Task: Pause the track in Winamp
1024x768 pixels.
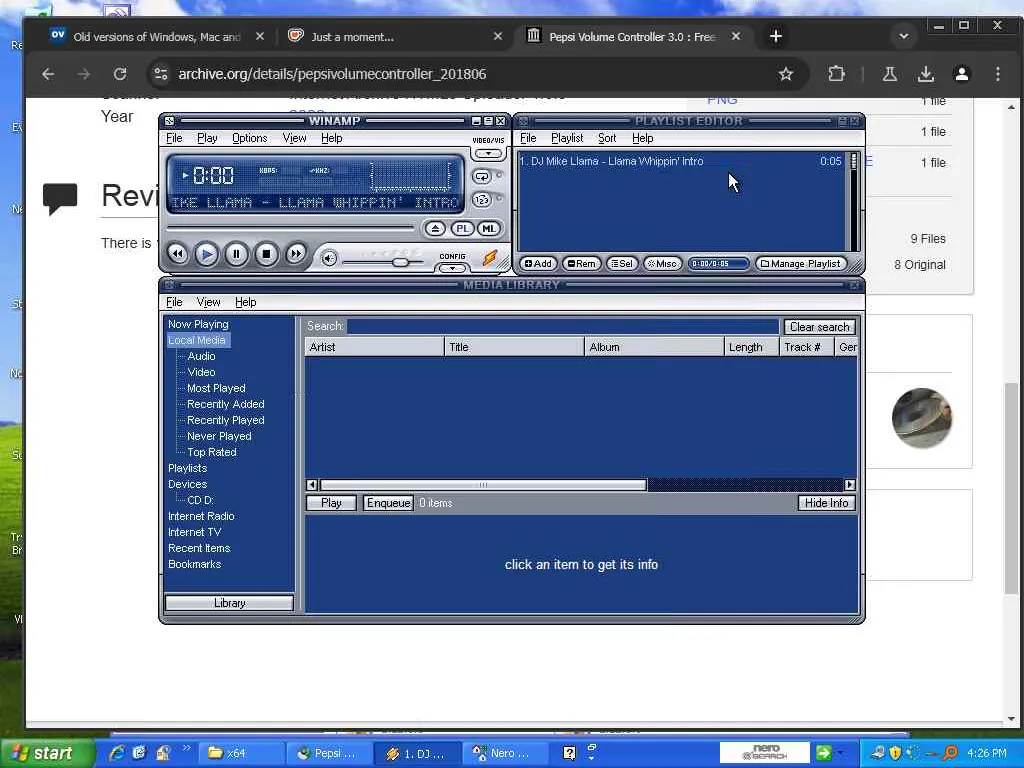Action: pyautogui.click(x=236, y=253)
